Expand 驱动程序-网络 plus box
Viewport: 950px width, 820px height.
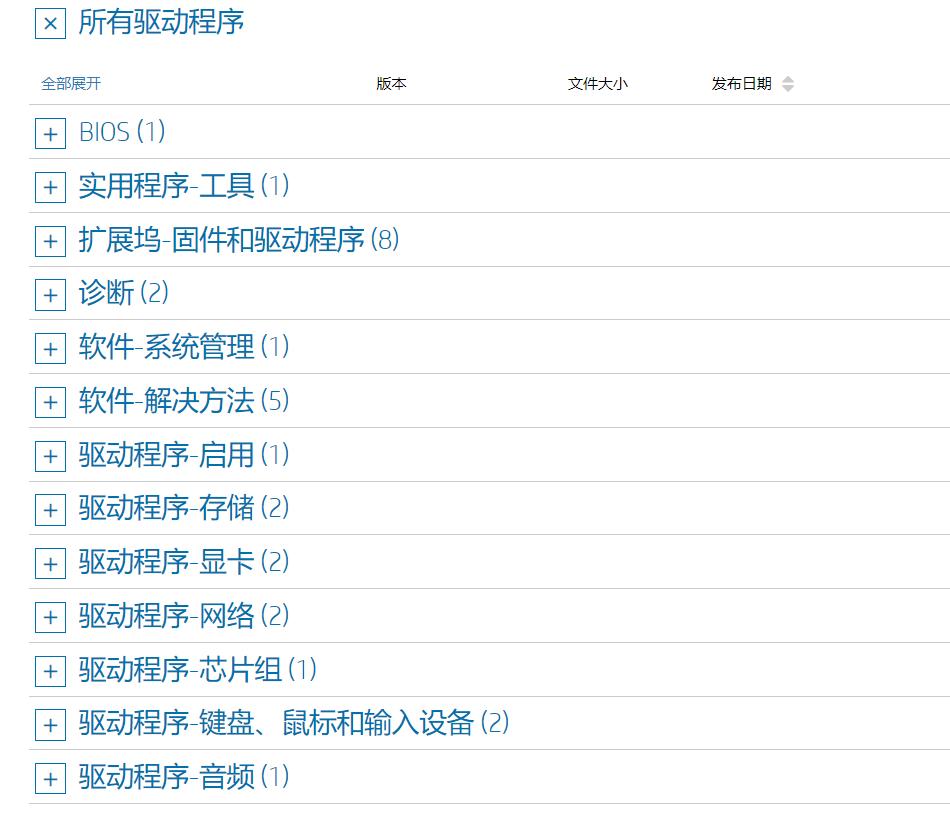pyautogui.click(x=50, y=618)
